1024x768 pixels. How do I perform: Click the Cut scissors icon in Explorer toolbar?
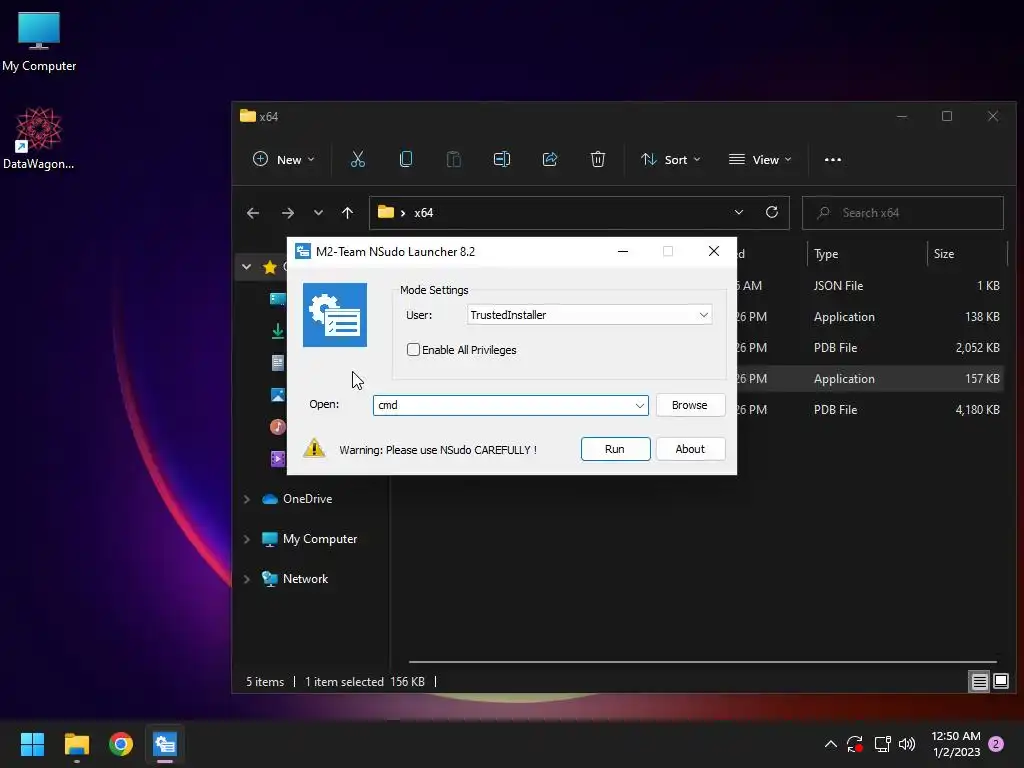point(358,159)
